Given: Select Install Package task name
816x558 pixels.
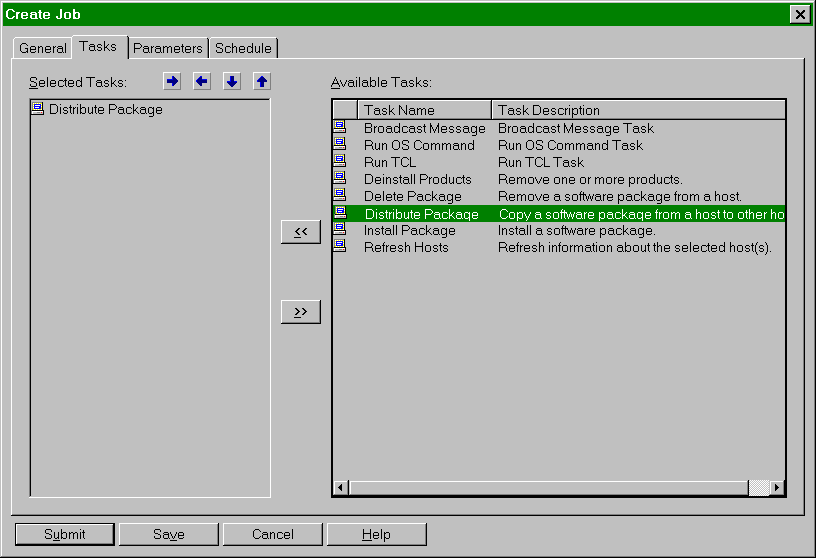Looking at the screenshot, I should point(410,231).
